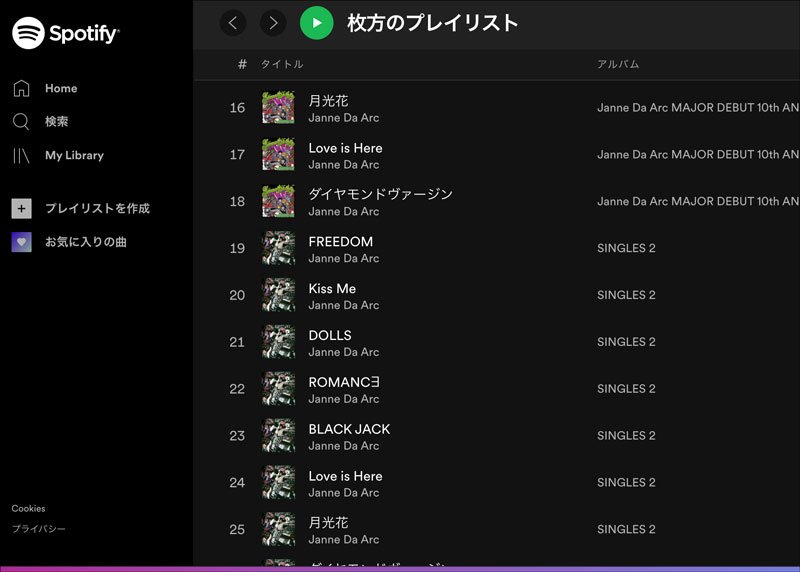The image size is (800, 572).
Task: Click Janne Da Arc artist under DOLLS
Action: (343, 352)
